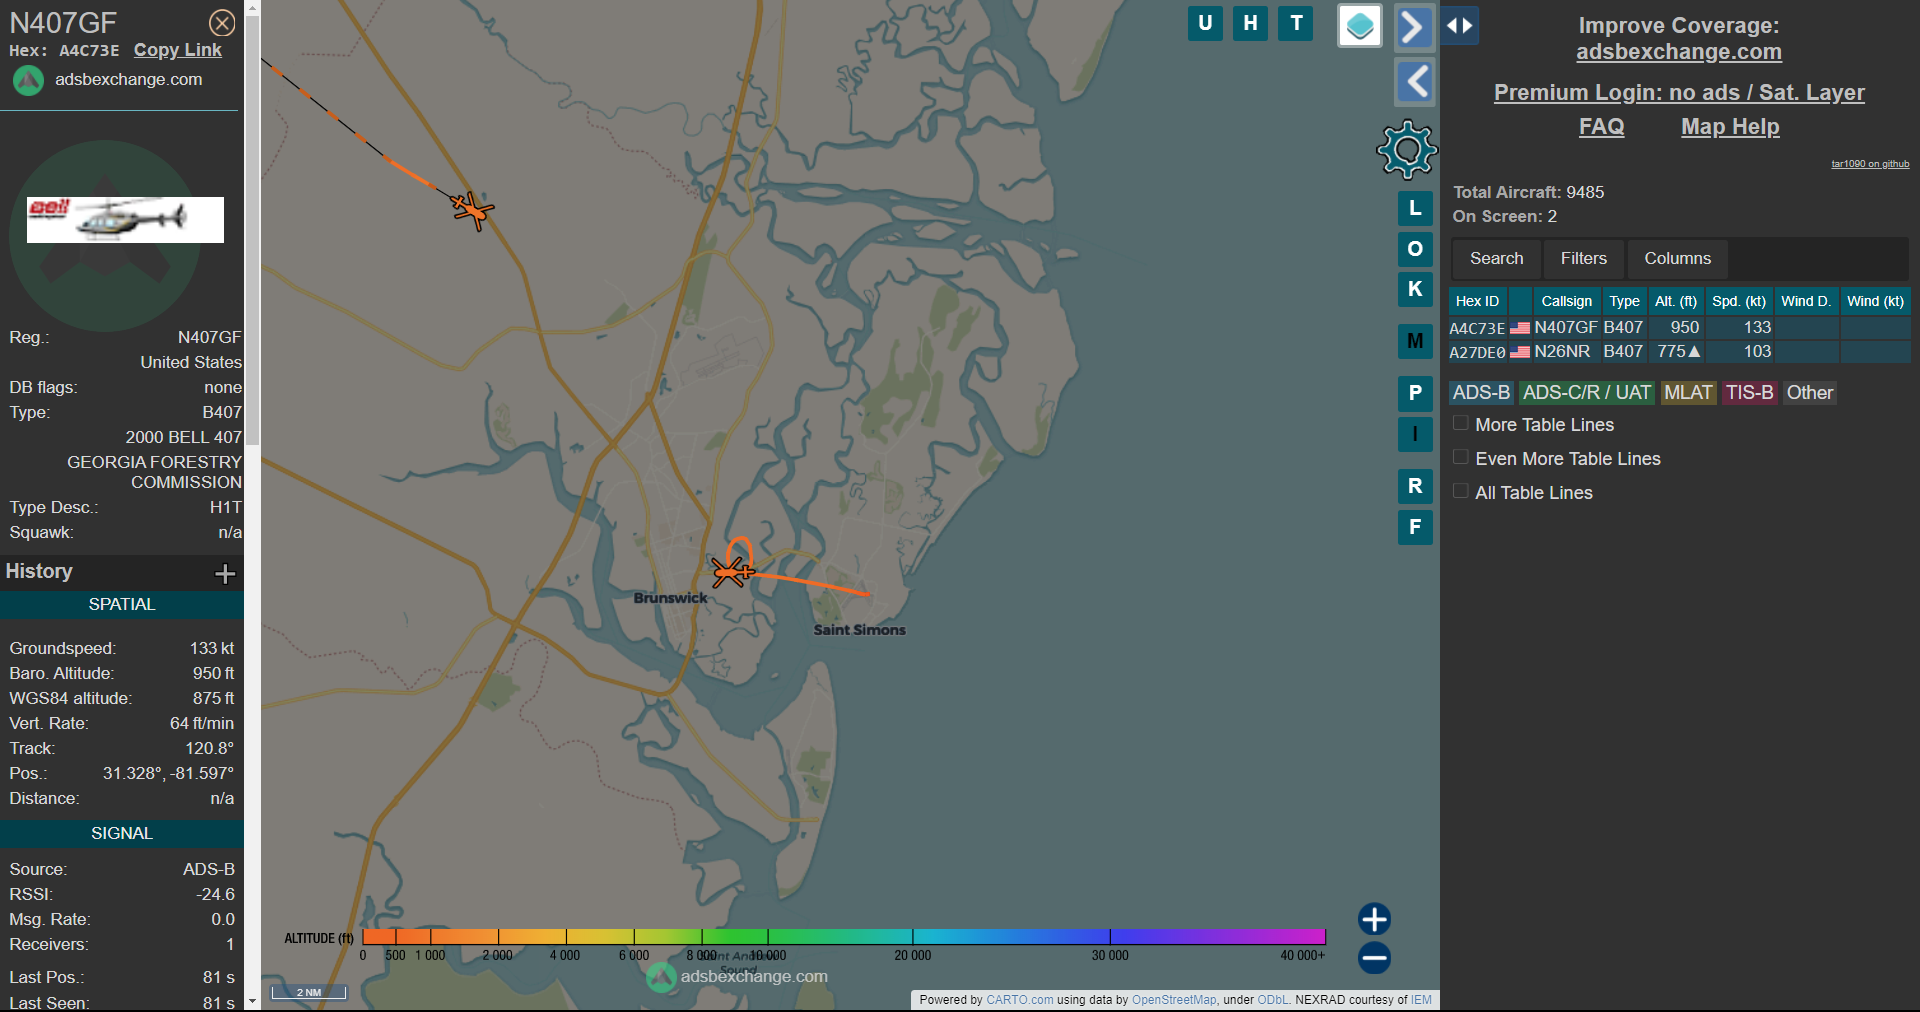Screen dimensions: 1920x1012
Task: Sort table by Spd. (kt) column
Action: (x=1739, y=301)
